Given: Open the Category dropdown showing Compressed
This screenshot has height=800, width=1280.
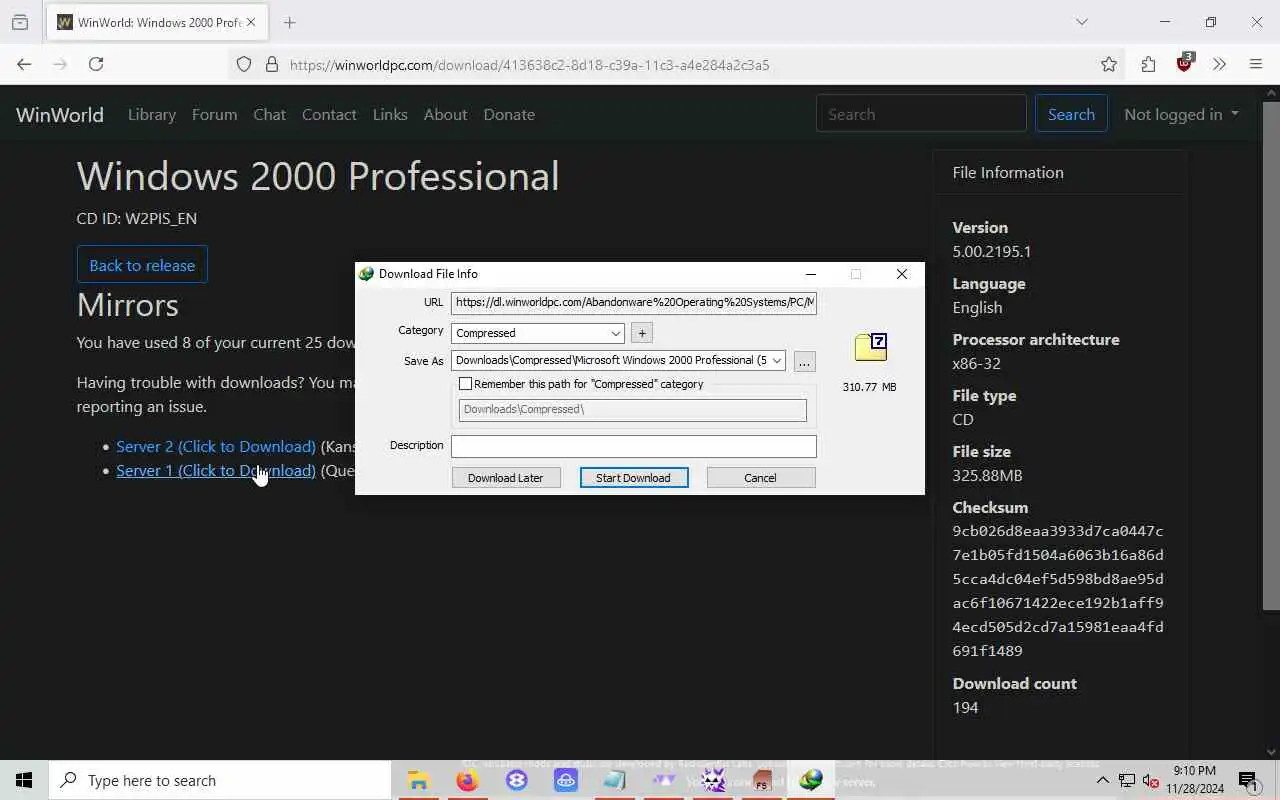Looking at the screenshot, I should (537, 333).
